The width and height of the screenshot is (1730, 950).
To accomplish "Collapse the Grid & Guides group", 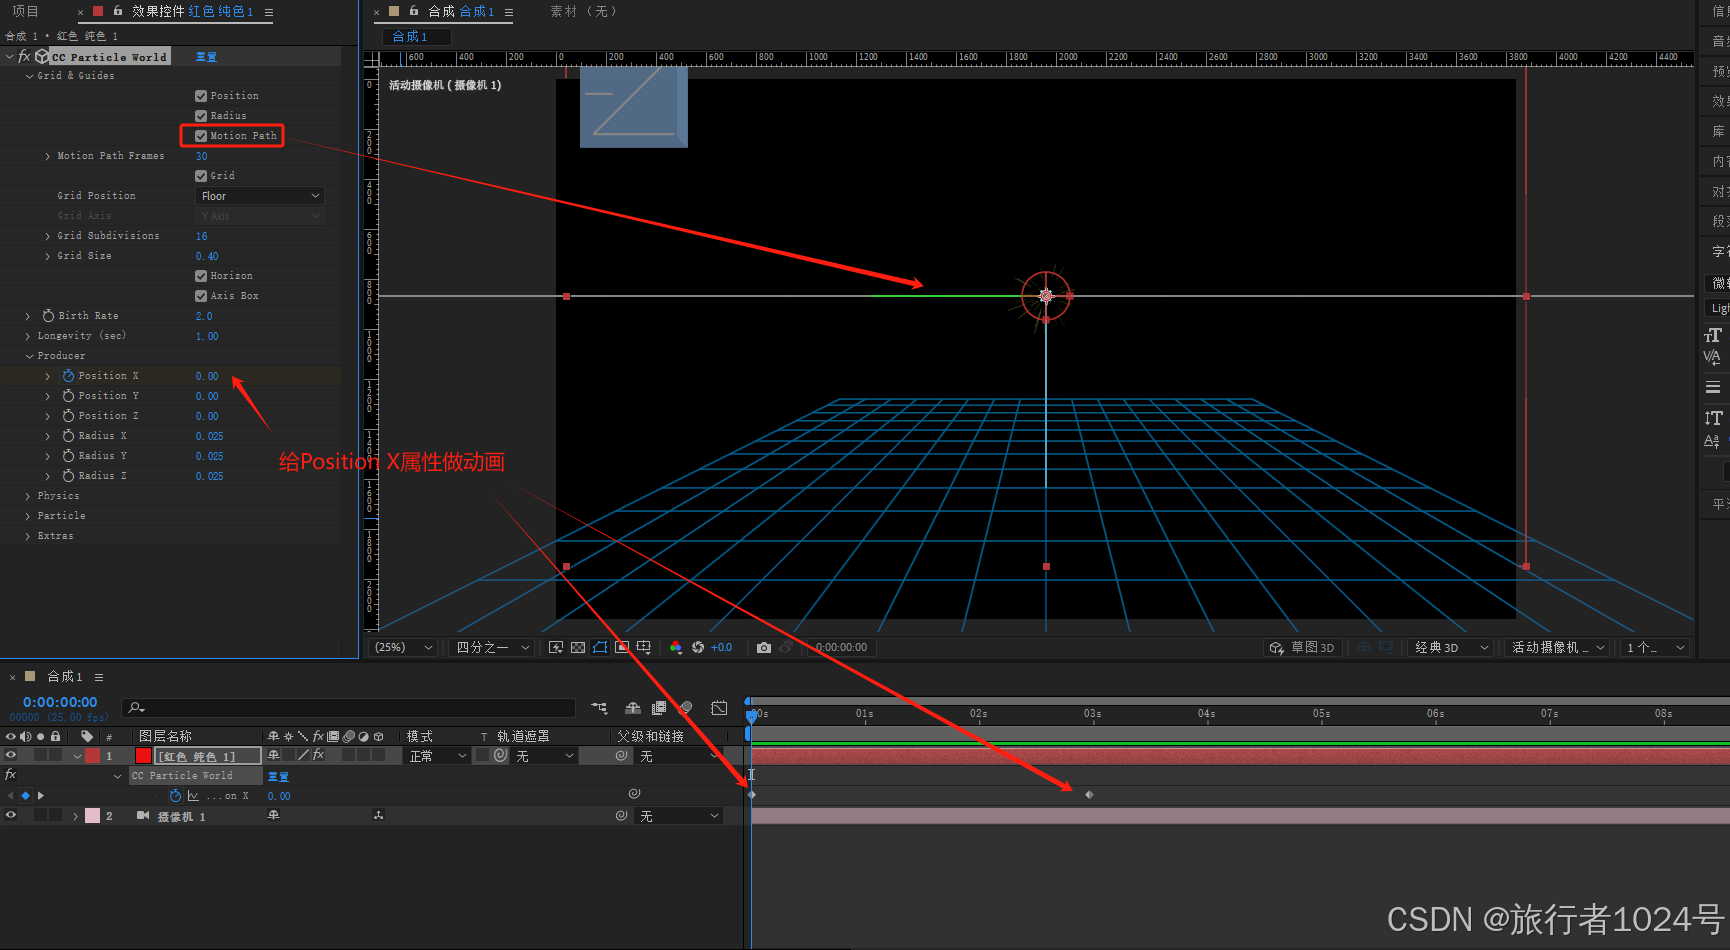I will coord(29,76).
